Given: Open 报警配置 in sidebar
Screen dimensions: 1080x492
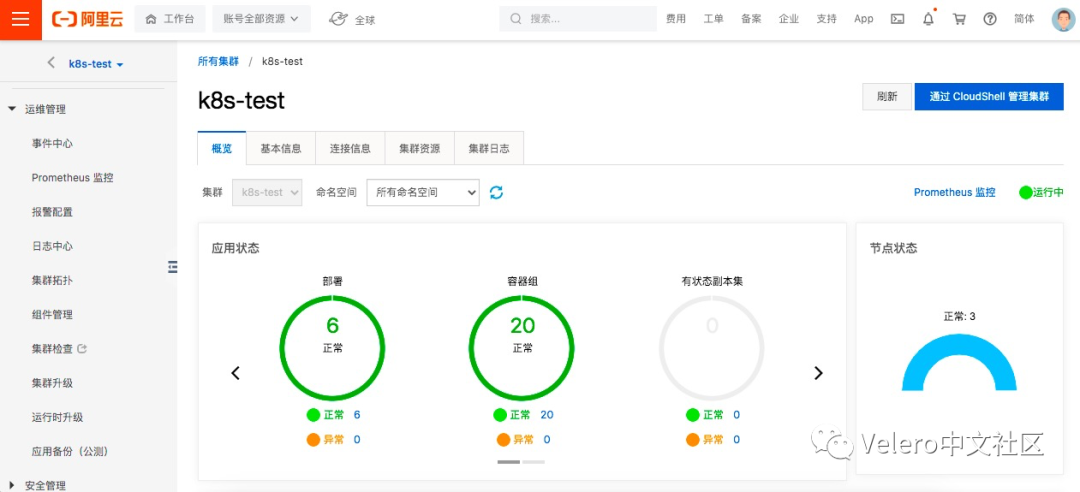Looking at the screenshot, I should [x=52, y=212].
